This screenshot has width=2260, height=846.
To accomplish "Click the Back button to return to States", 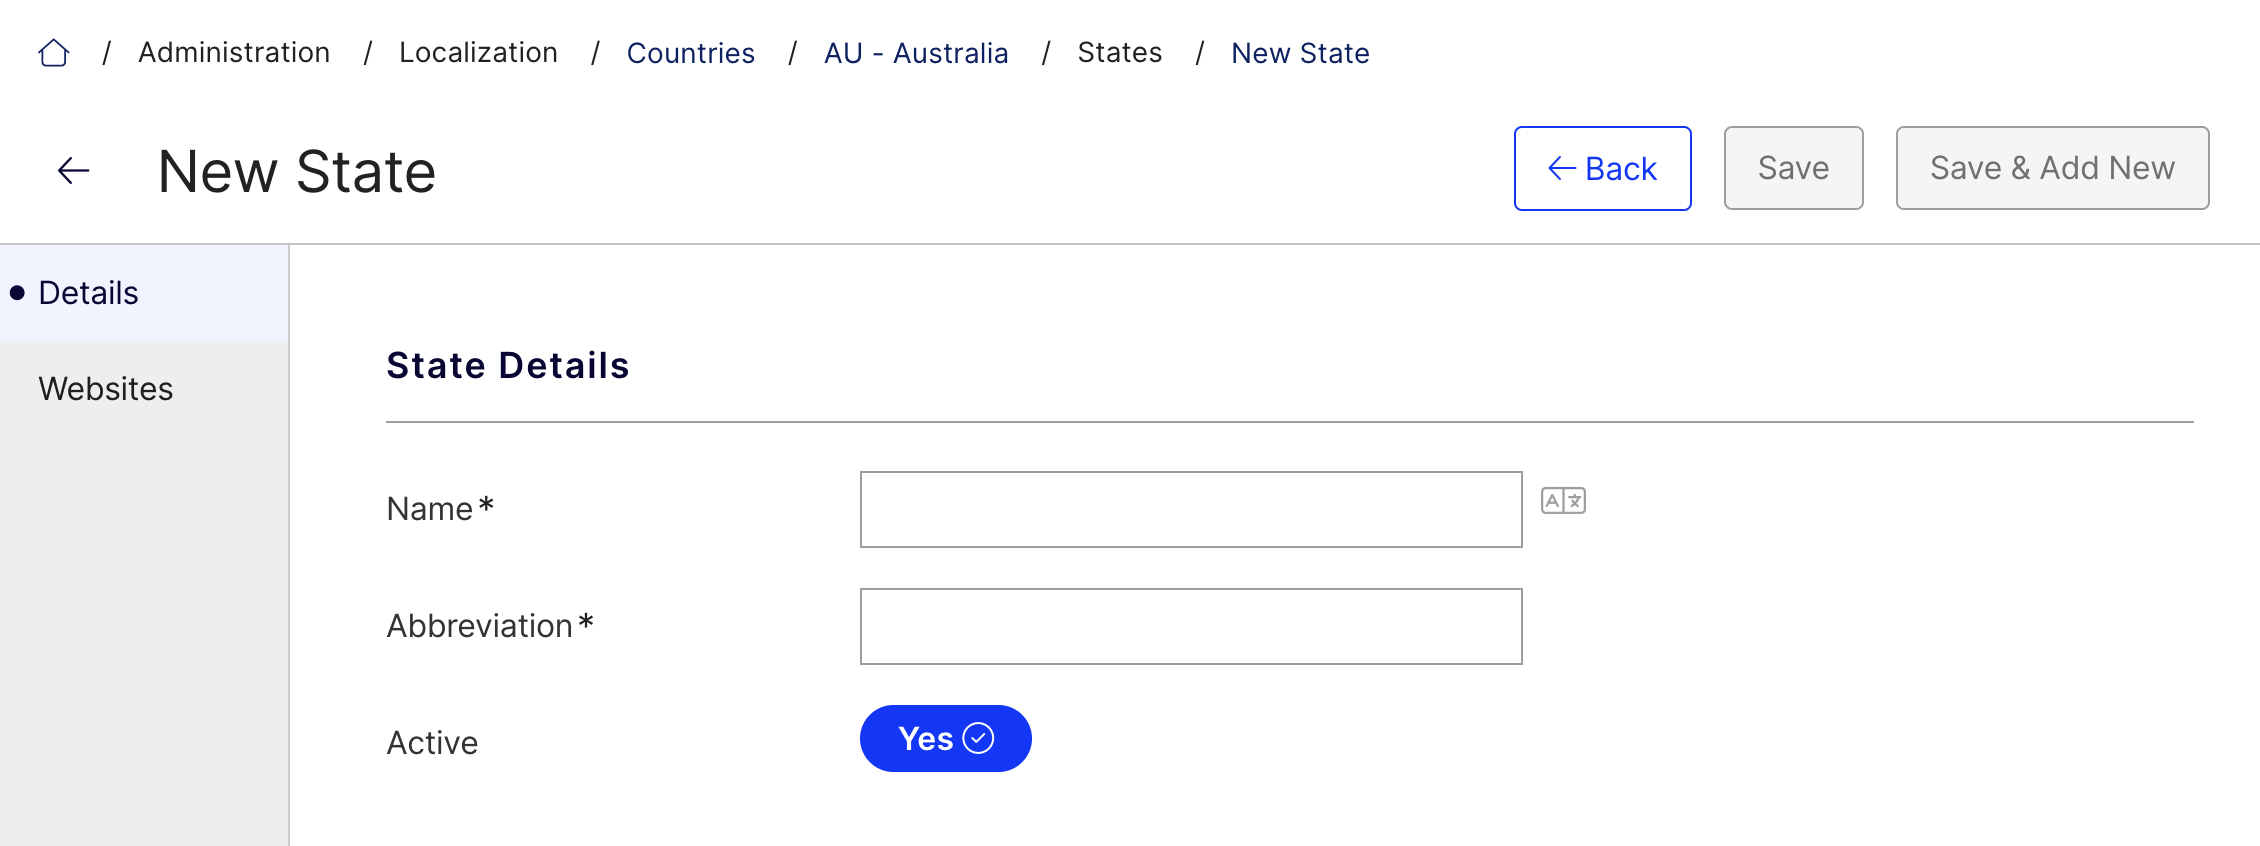I will pos(1602,168).
